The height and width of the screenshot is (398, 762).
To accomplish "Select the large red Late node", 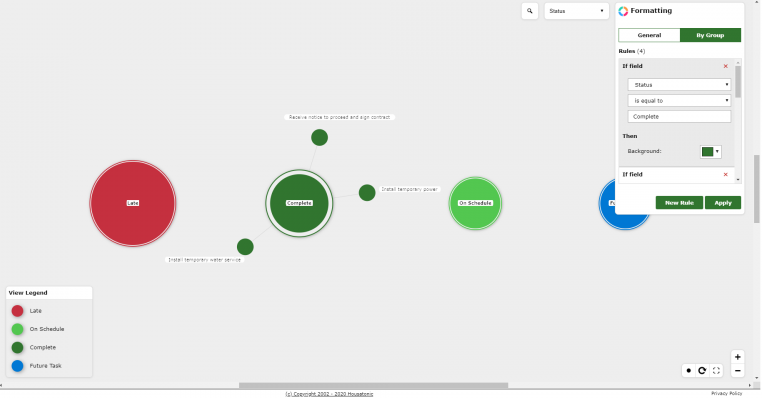I will click(x=133, y=203).
